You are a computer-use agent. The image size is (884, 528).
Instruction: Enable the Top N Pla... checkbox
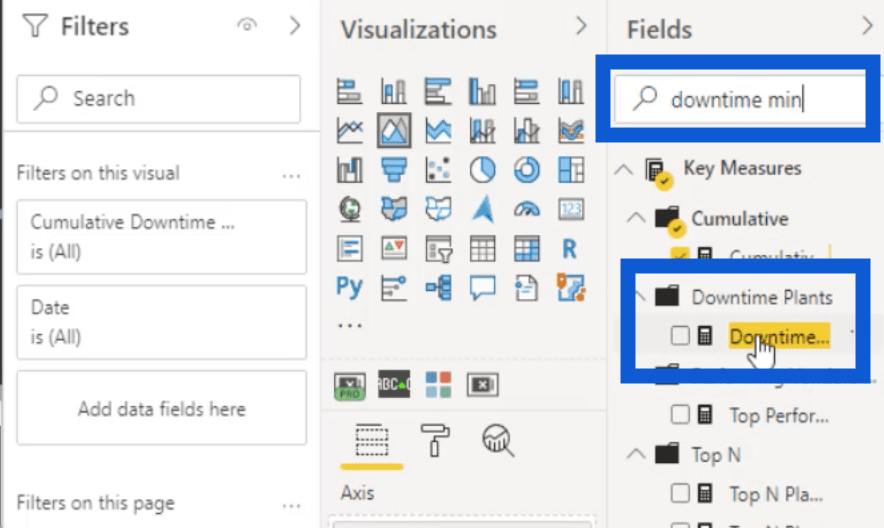point(680,494)
